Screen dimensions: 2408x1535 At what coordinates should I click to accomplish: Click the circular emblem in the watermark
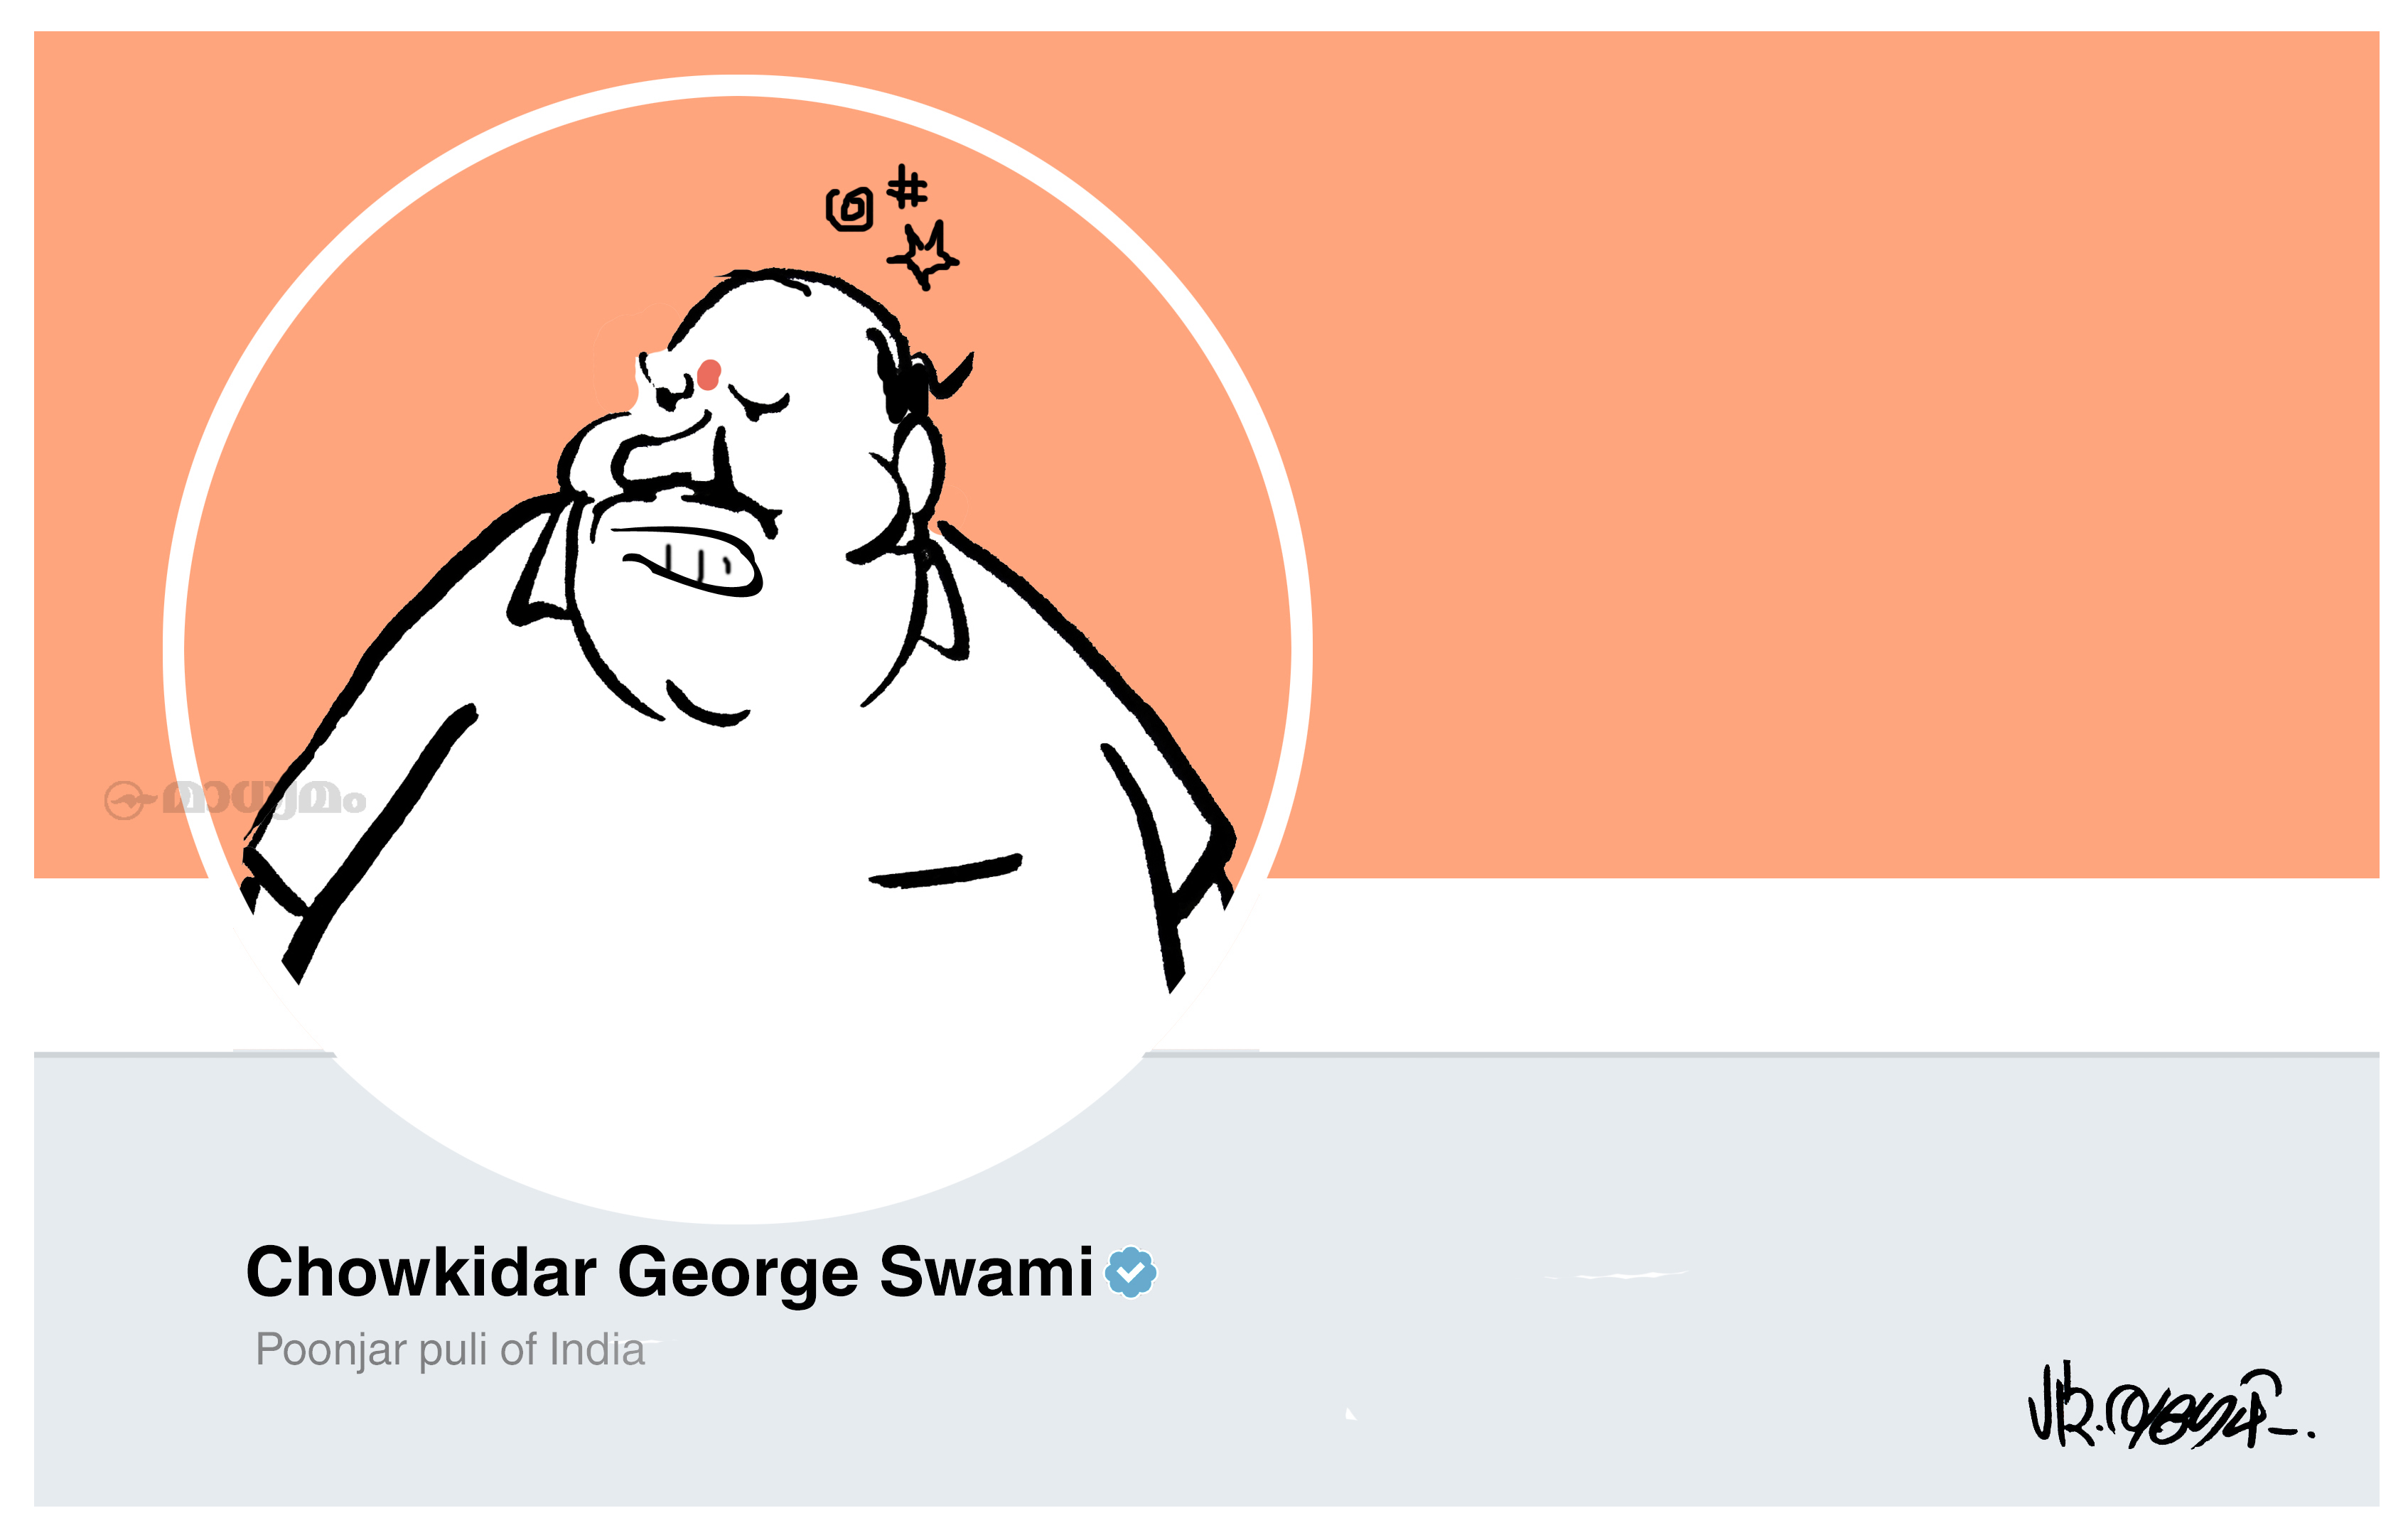tap(127, 801)
